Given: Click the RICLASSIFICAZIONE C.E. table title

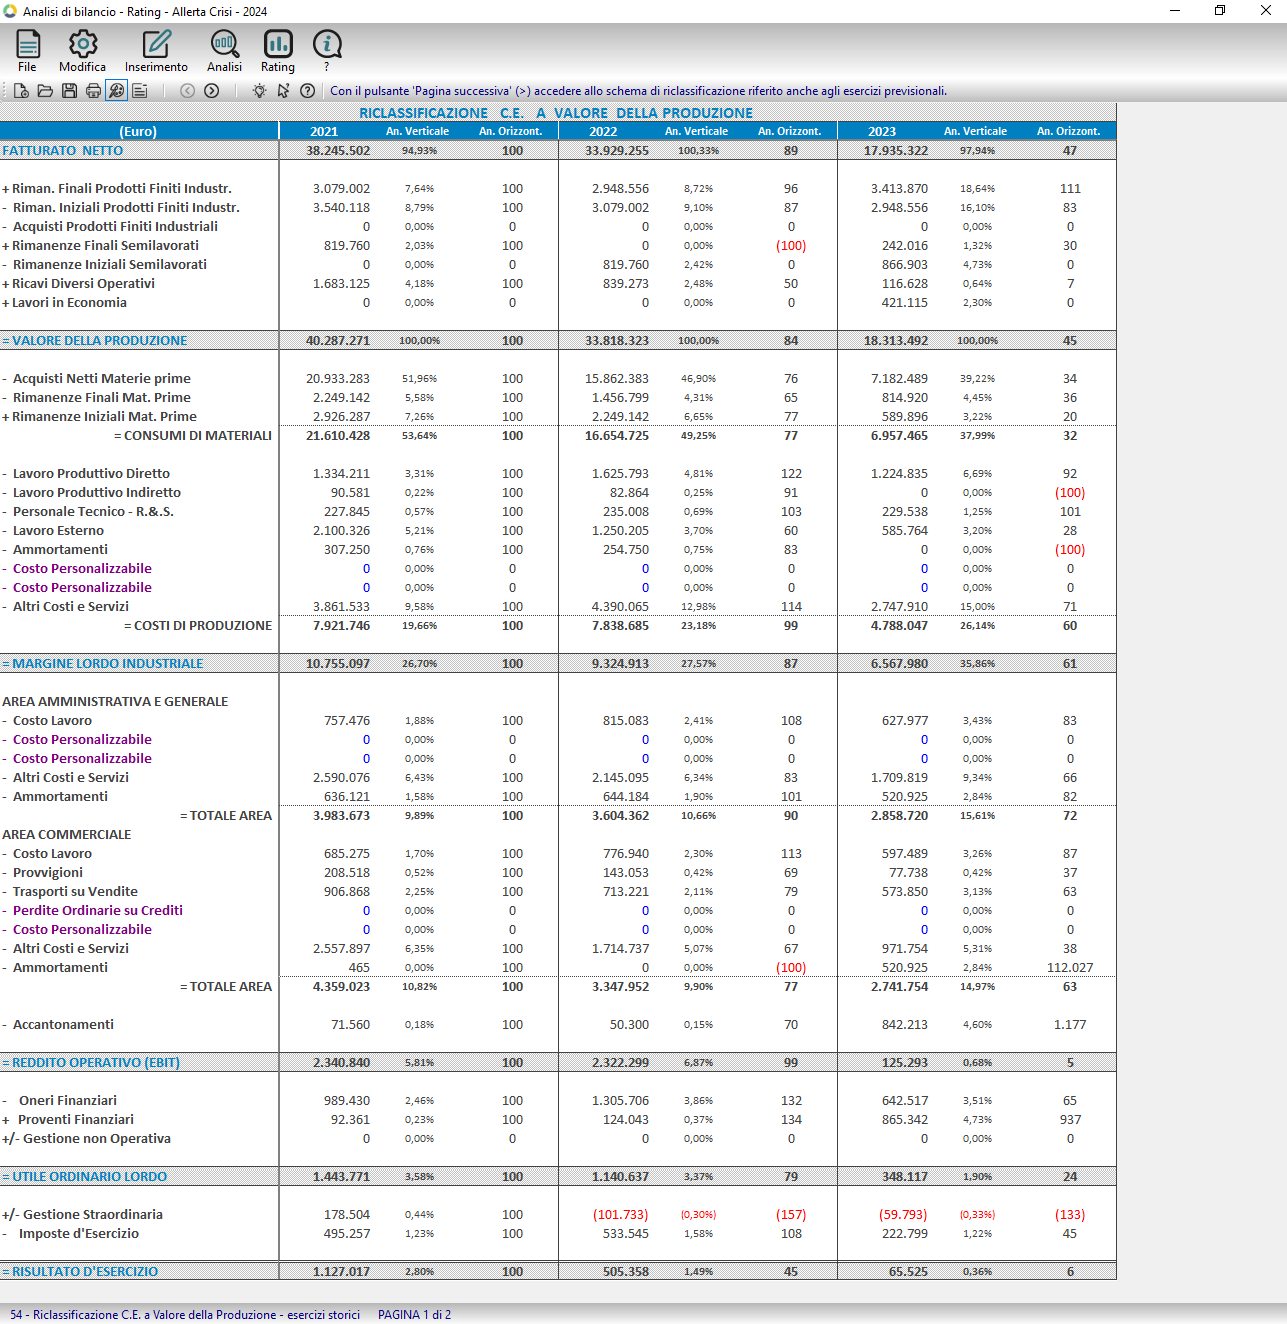Looking at the screenshot, I should click(556, 113).
